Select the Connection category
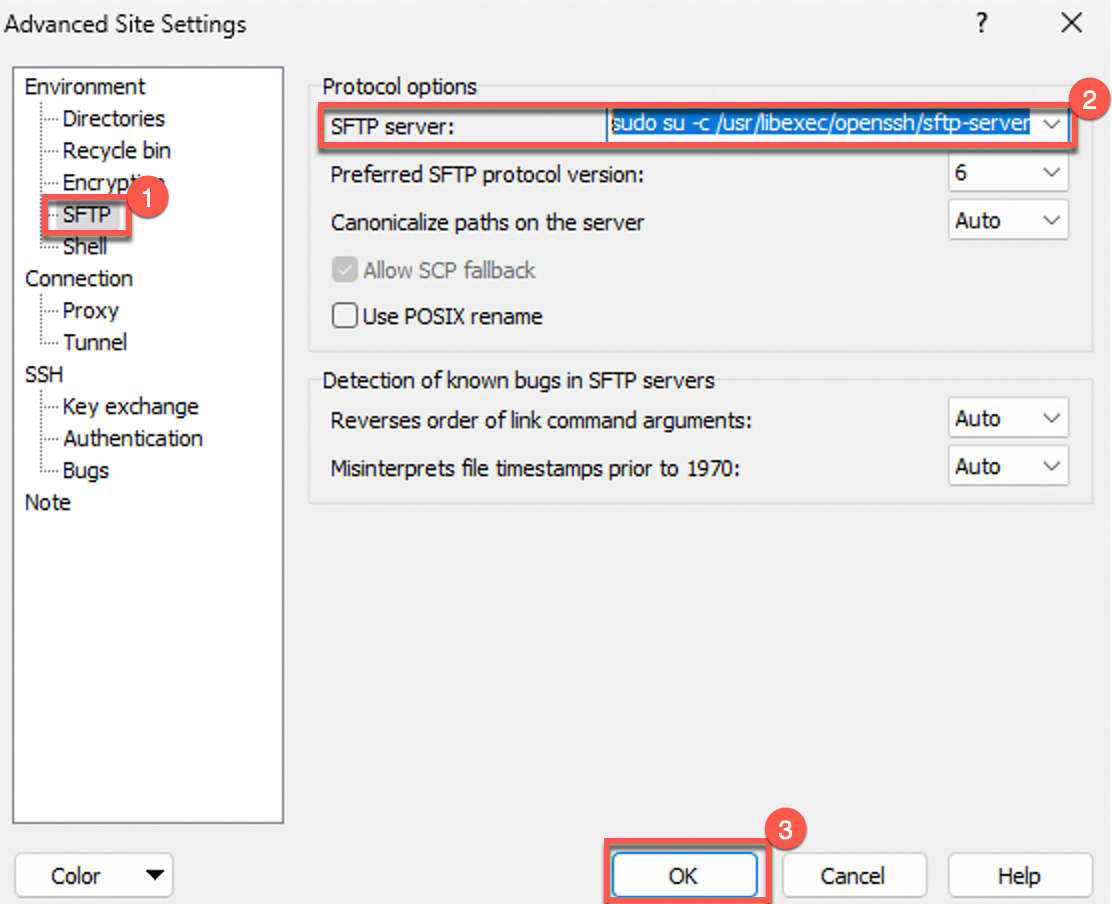The image size is (1112, 904). [x=79, y=279]
